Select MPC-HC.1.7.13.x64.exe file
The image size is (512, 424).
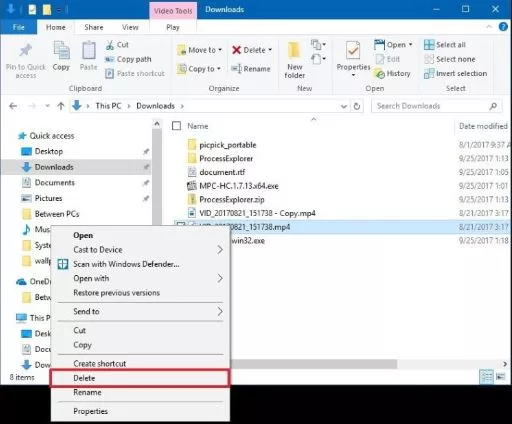(239, 186)
